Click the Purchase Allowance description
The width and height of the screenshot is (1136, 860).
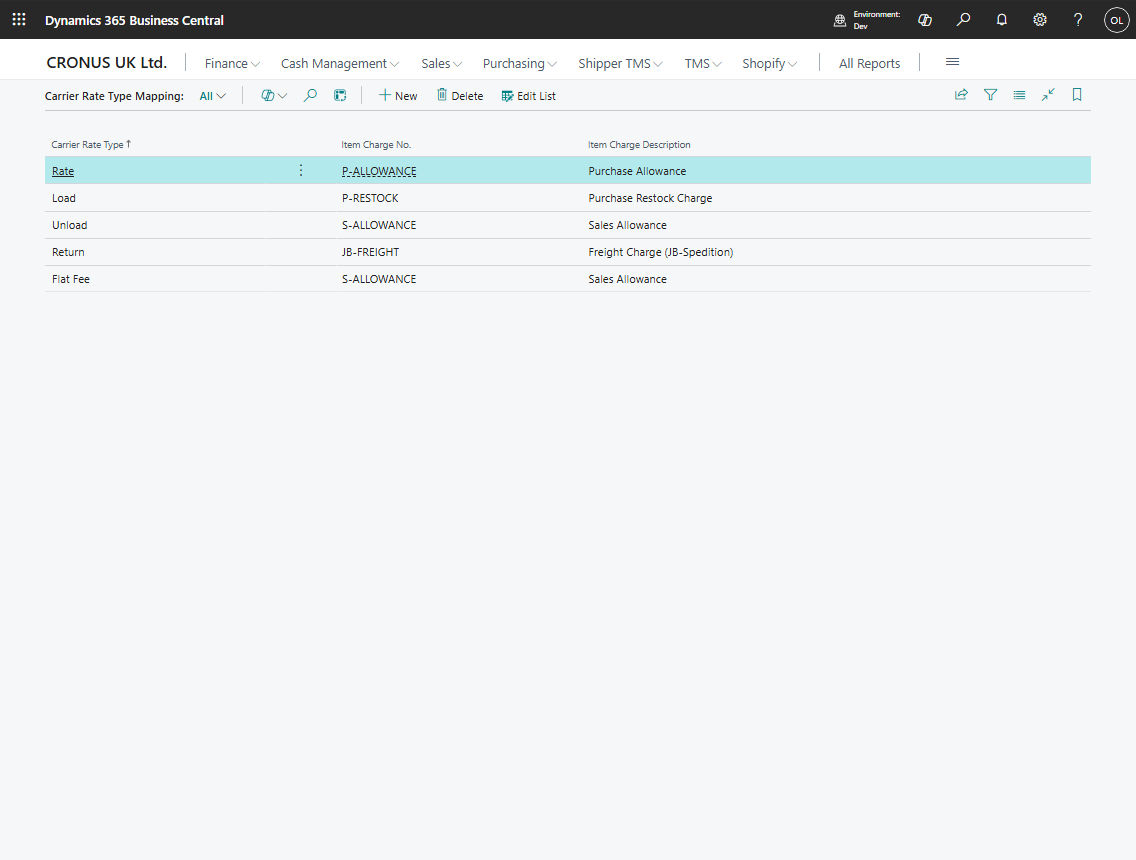637,171
